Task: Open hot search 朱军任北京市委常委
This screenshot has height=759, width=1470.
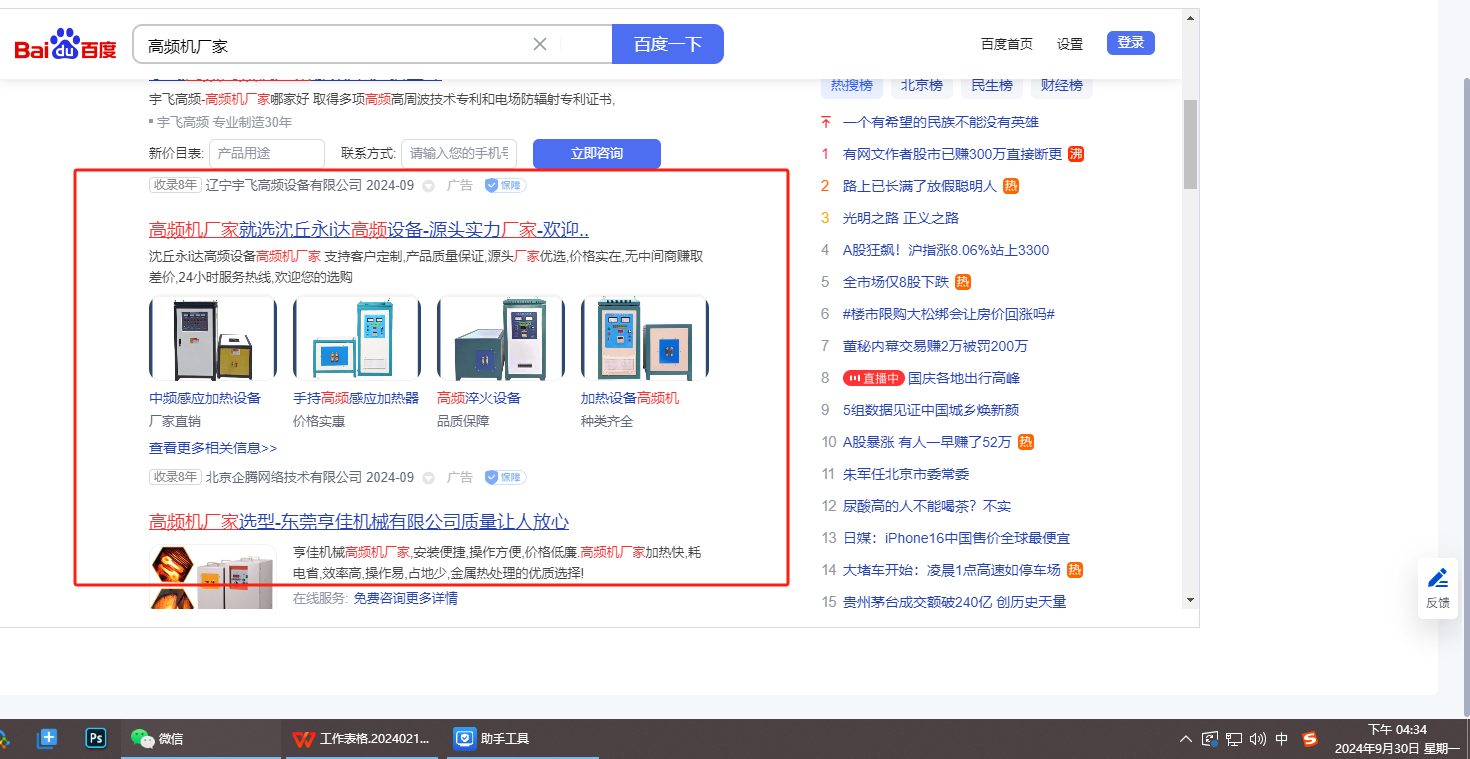Action: tap(906, 474)
